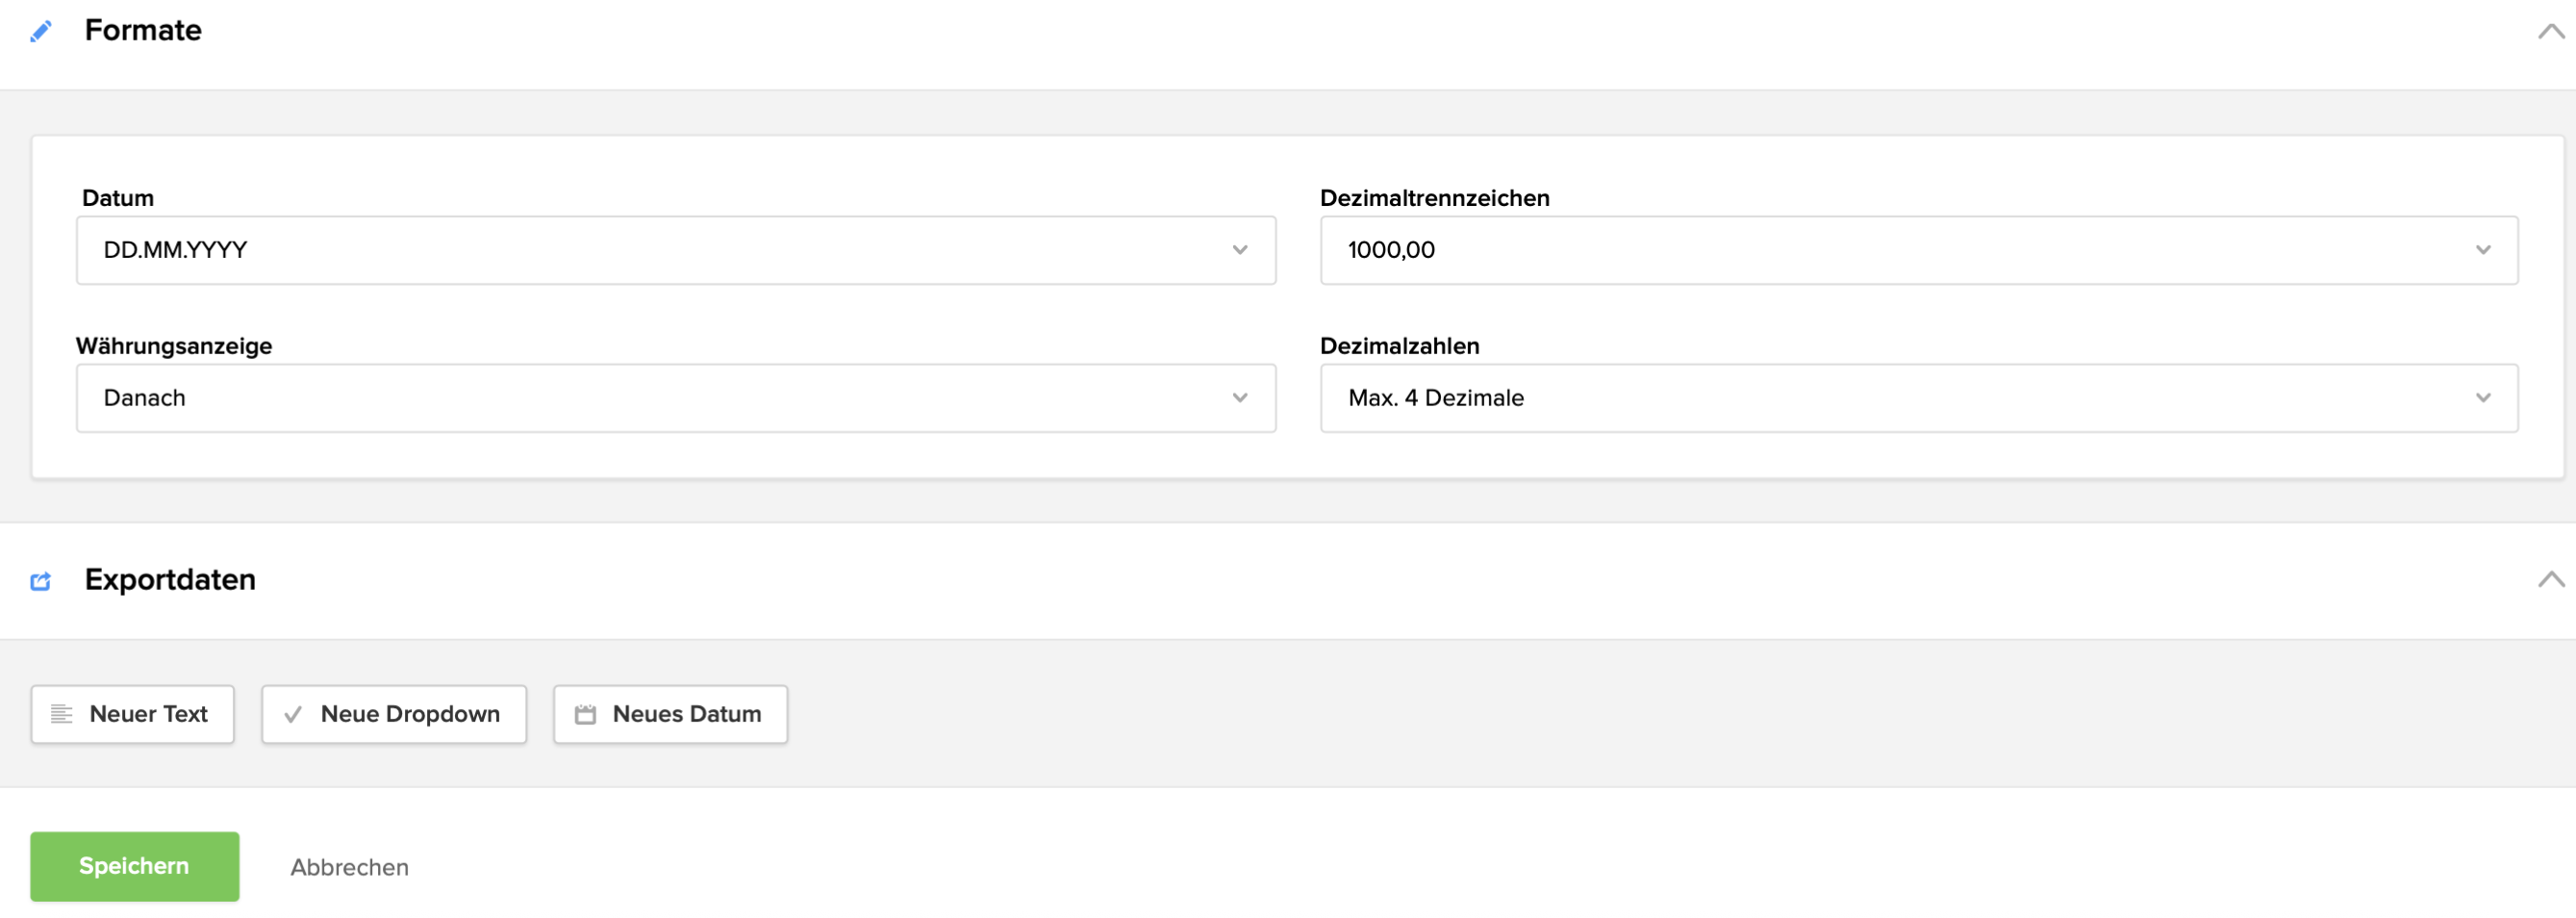Click the export icon beside Exportdaten
This screenshot has width=2576, height=918.
[41, 581]
